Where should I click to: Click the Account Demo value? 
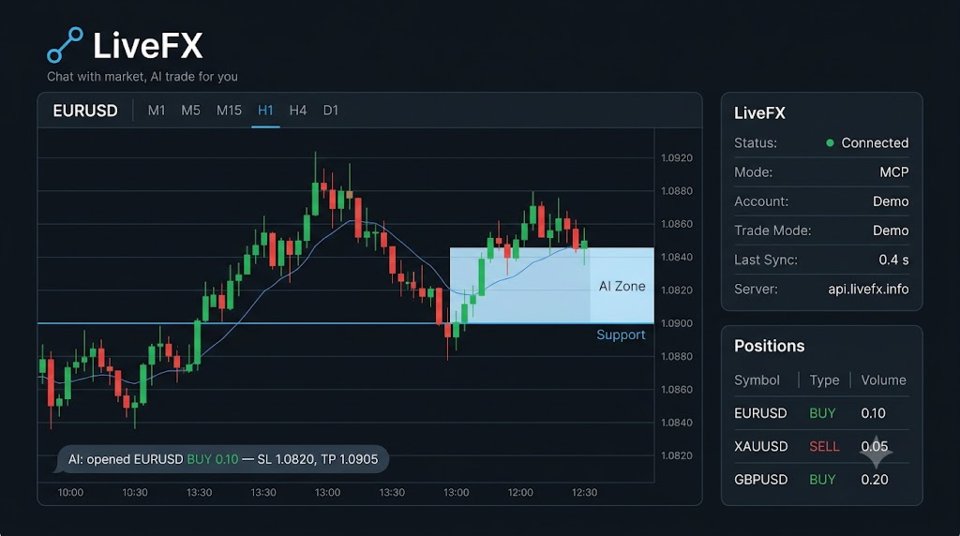[x=891, y=201]
